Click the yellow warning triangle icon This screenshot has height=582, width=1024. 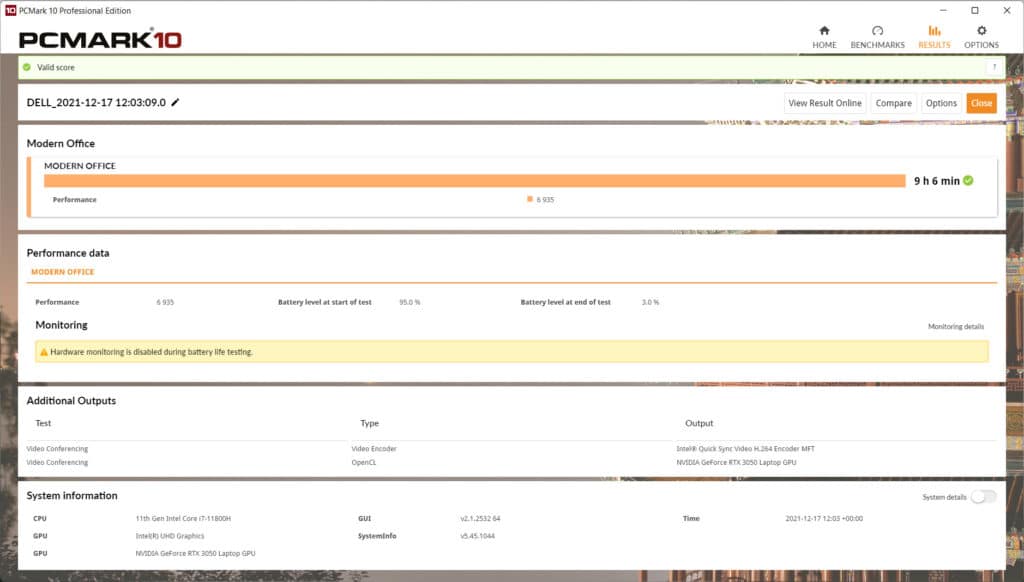pyautogui.click(x=44, y=352)
